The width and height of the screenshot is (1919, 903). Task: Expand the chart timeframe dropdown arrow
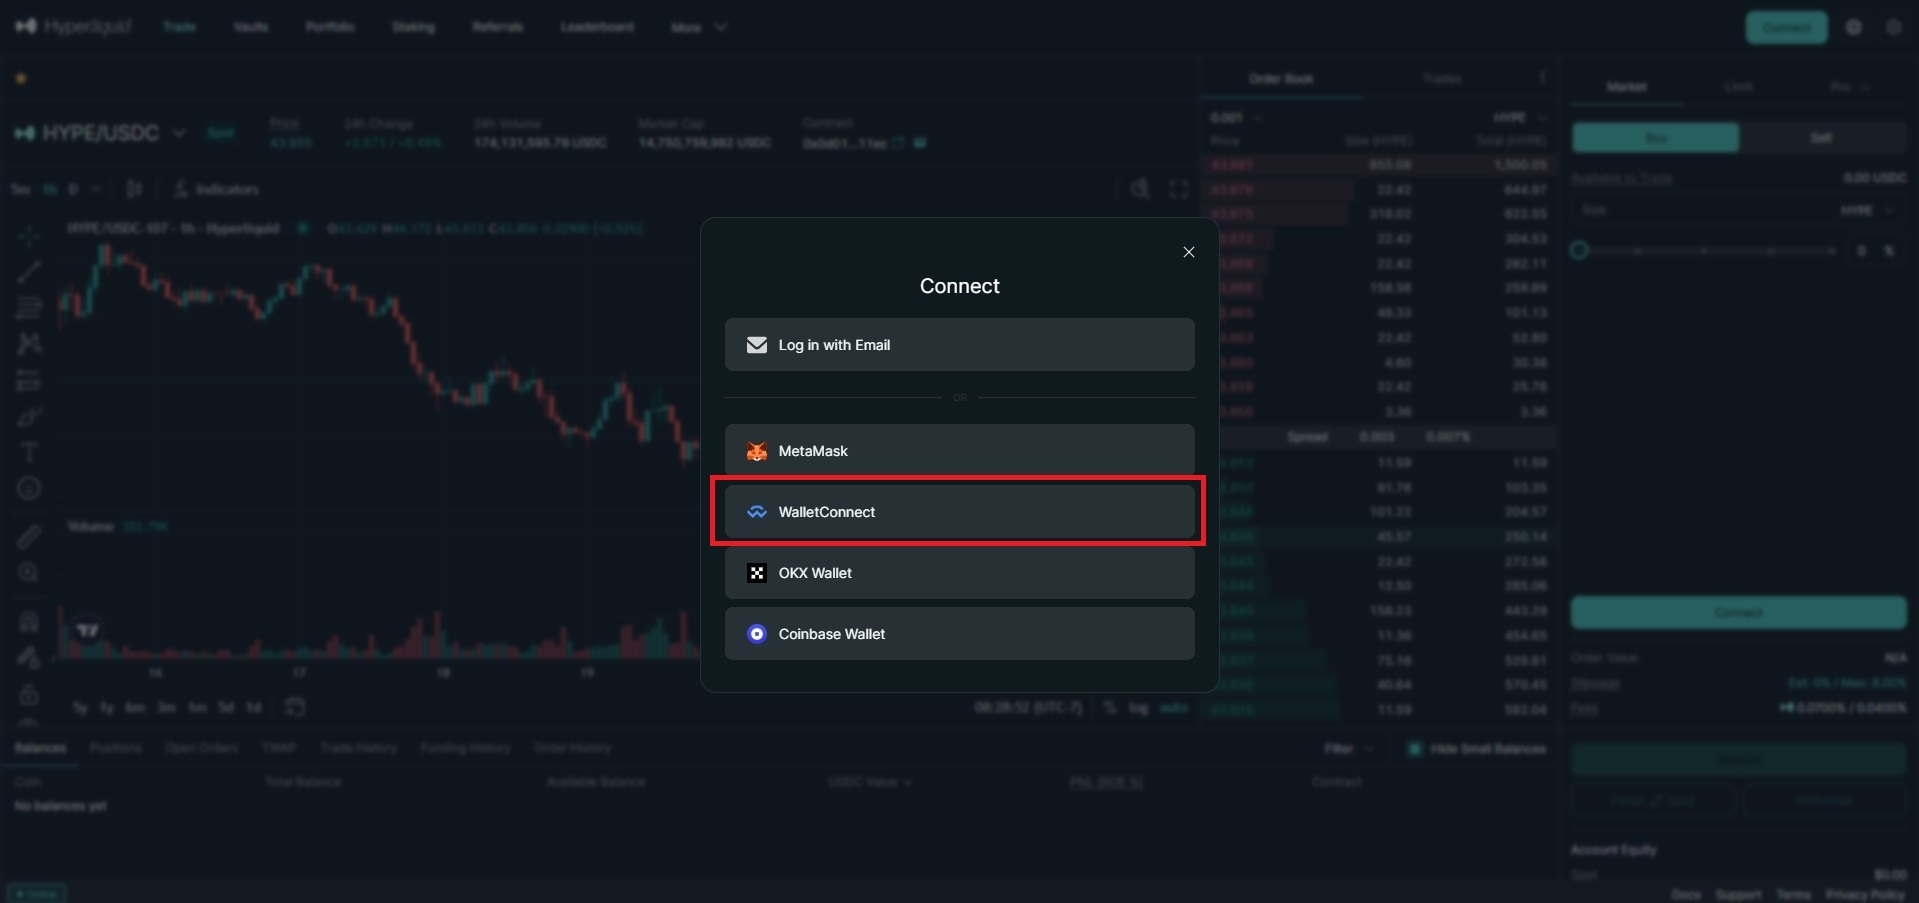(x=96, y=189)
